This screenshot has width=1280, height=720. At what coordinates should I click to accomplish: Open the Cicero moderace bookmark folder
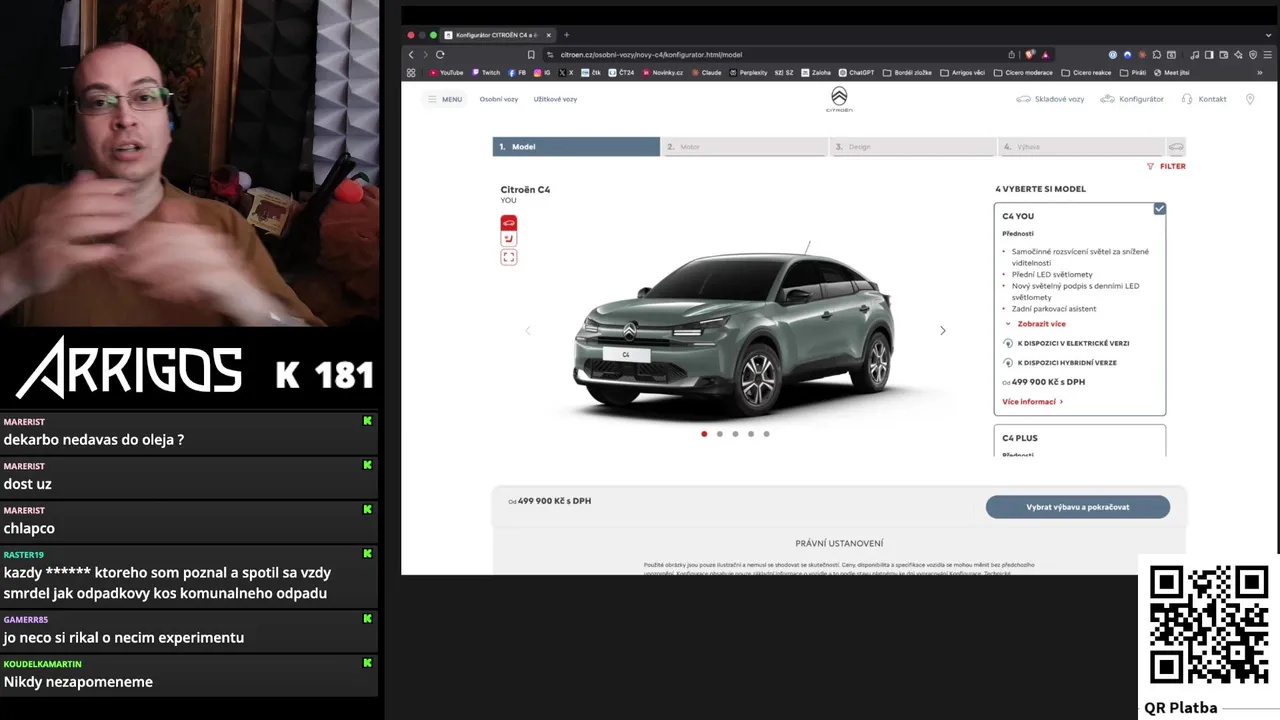1023,72
